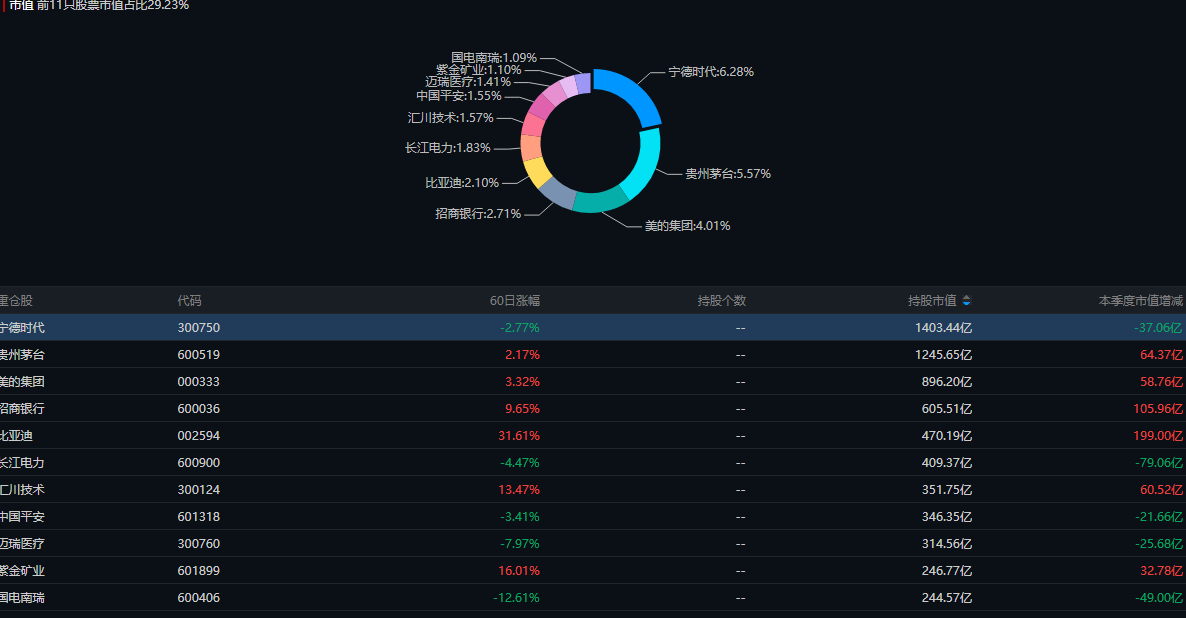Select the cyan 贵州茅台 donut segment

[x=644, y=163]
